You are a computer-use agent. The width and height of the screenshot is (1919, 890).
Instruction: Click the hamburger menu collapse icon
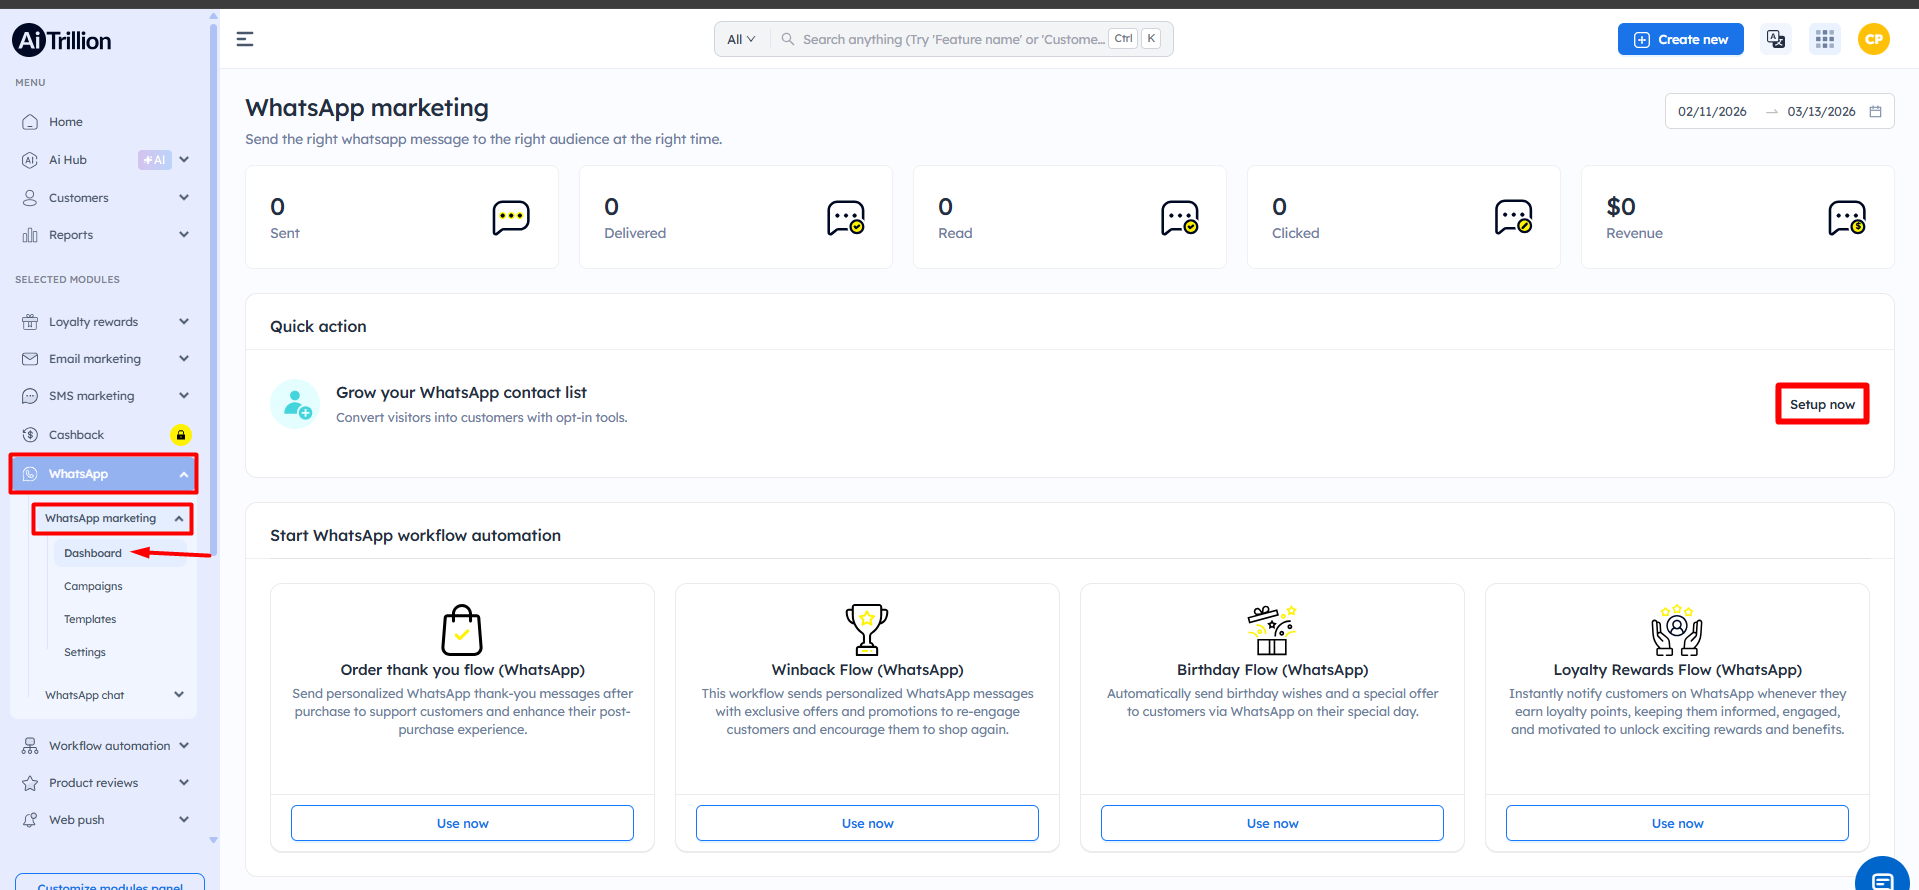(244, 39)
